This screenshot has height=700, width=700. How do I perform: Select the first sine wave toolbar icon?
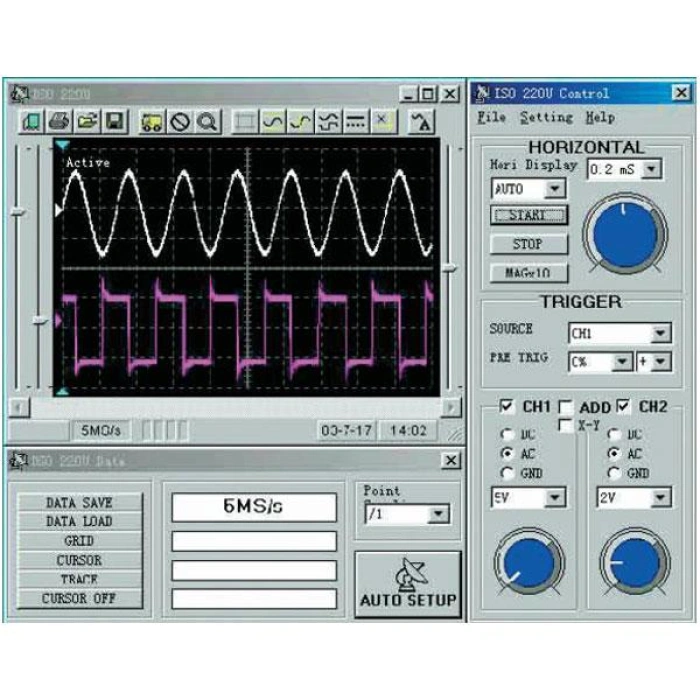coord(272,122)
